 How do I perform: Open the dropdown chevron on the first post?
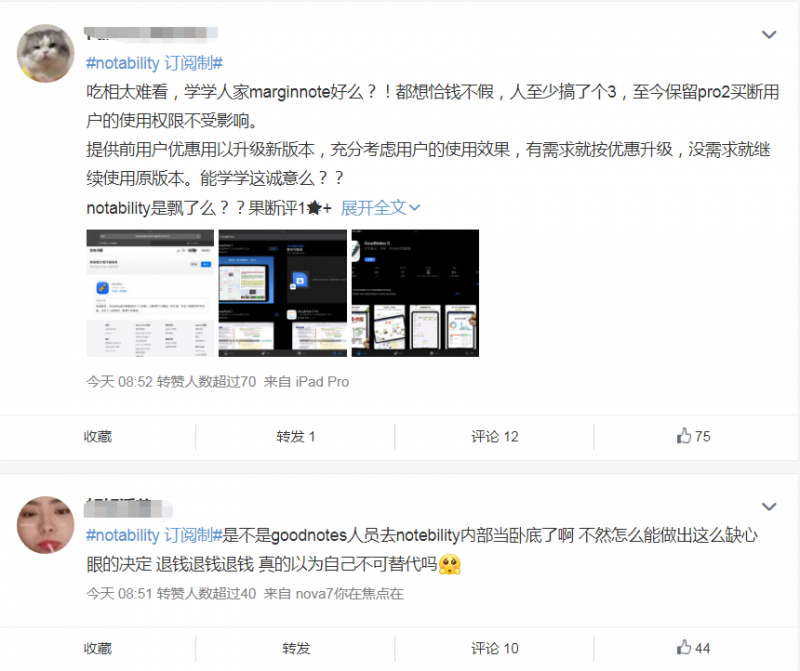pos(769,35)
